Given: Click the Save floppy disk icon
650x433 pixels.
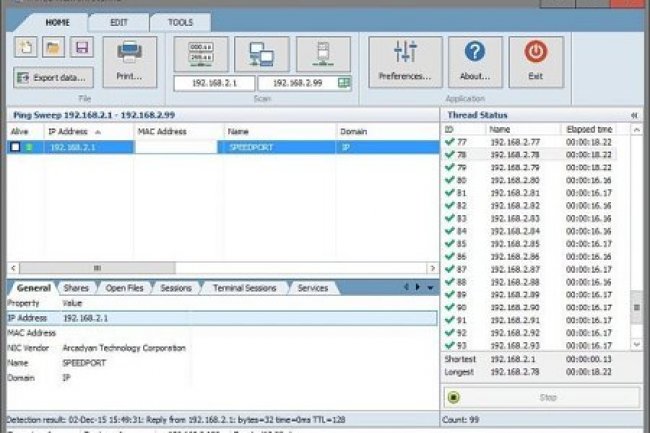Looking at the screenshot, I should (80, 47).
